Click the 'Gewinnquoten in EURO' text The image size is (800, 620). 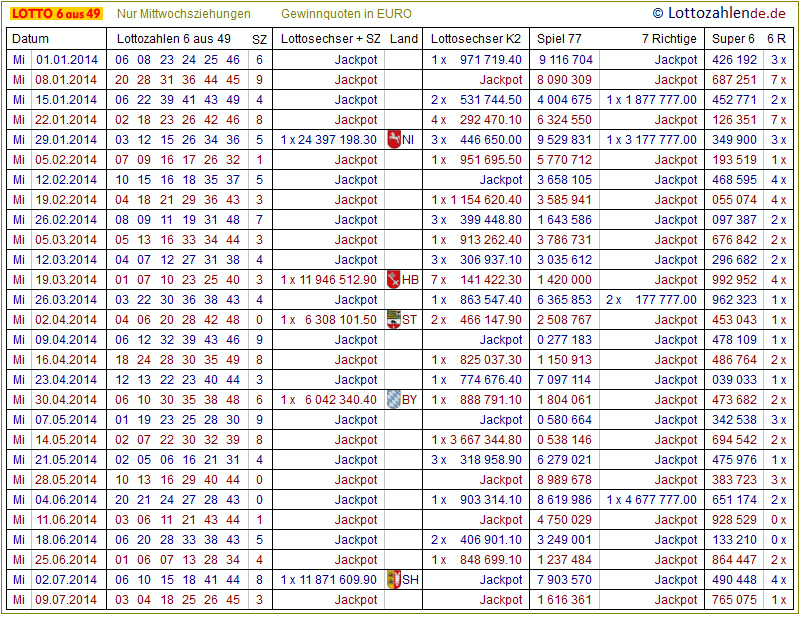tap(346, 14)
